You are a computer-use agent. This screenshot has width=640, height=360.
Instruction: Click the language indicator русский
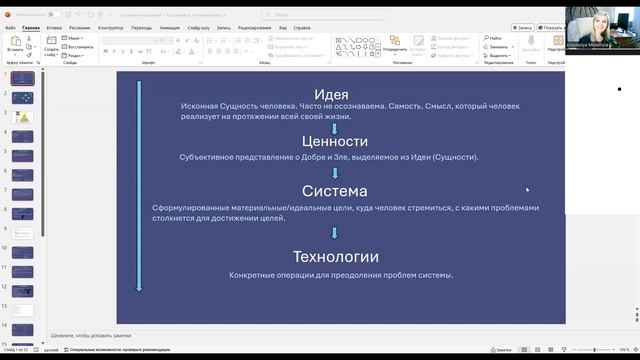[x=51, y=350]
